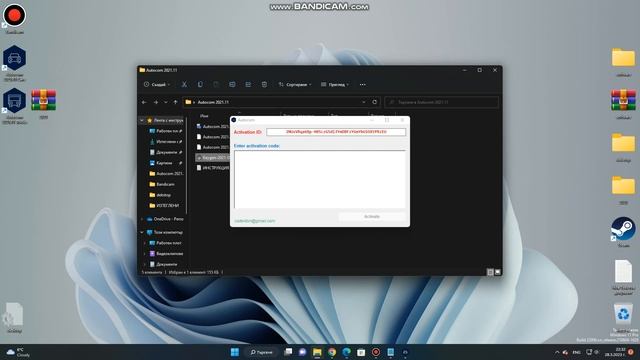Open Microsoft Edge from the taskbar
Screen dimensions: 640x360
point(347,352)
